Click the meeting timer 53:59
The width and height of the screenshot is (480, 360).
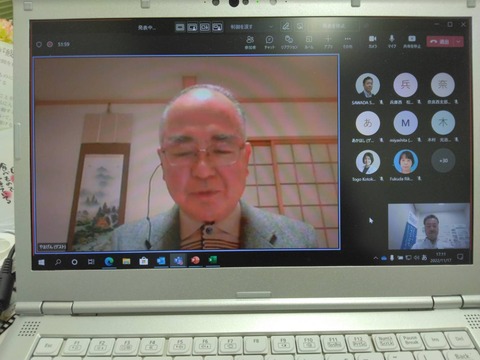tap(63, 44)
